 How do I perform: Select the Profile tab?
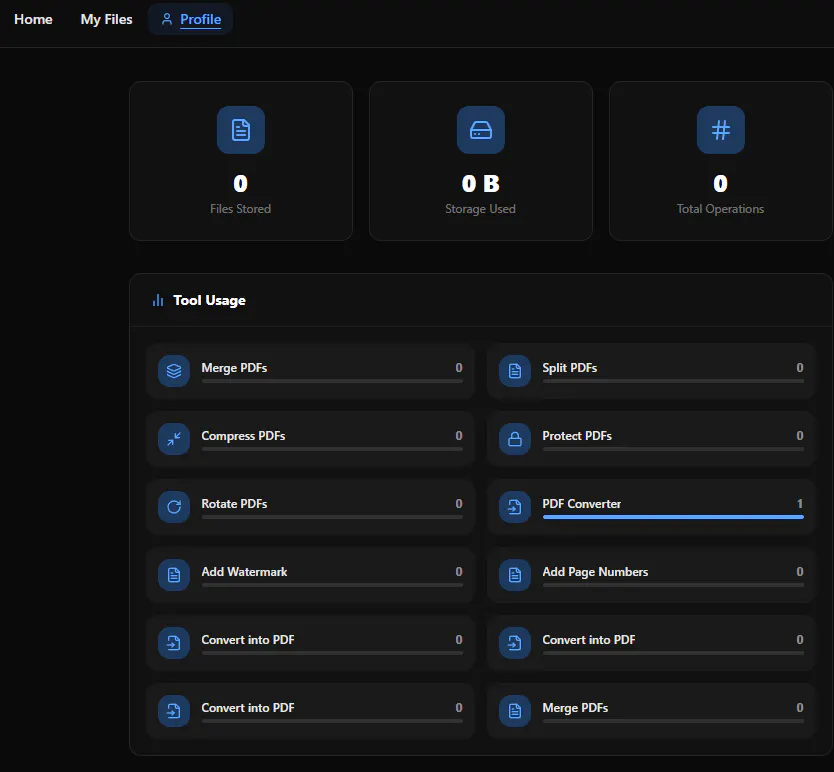point(190,19)
